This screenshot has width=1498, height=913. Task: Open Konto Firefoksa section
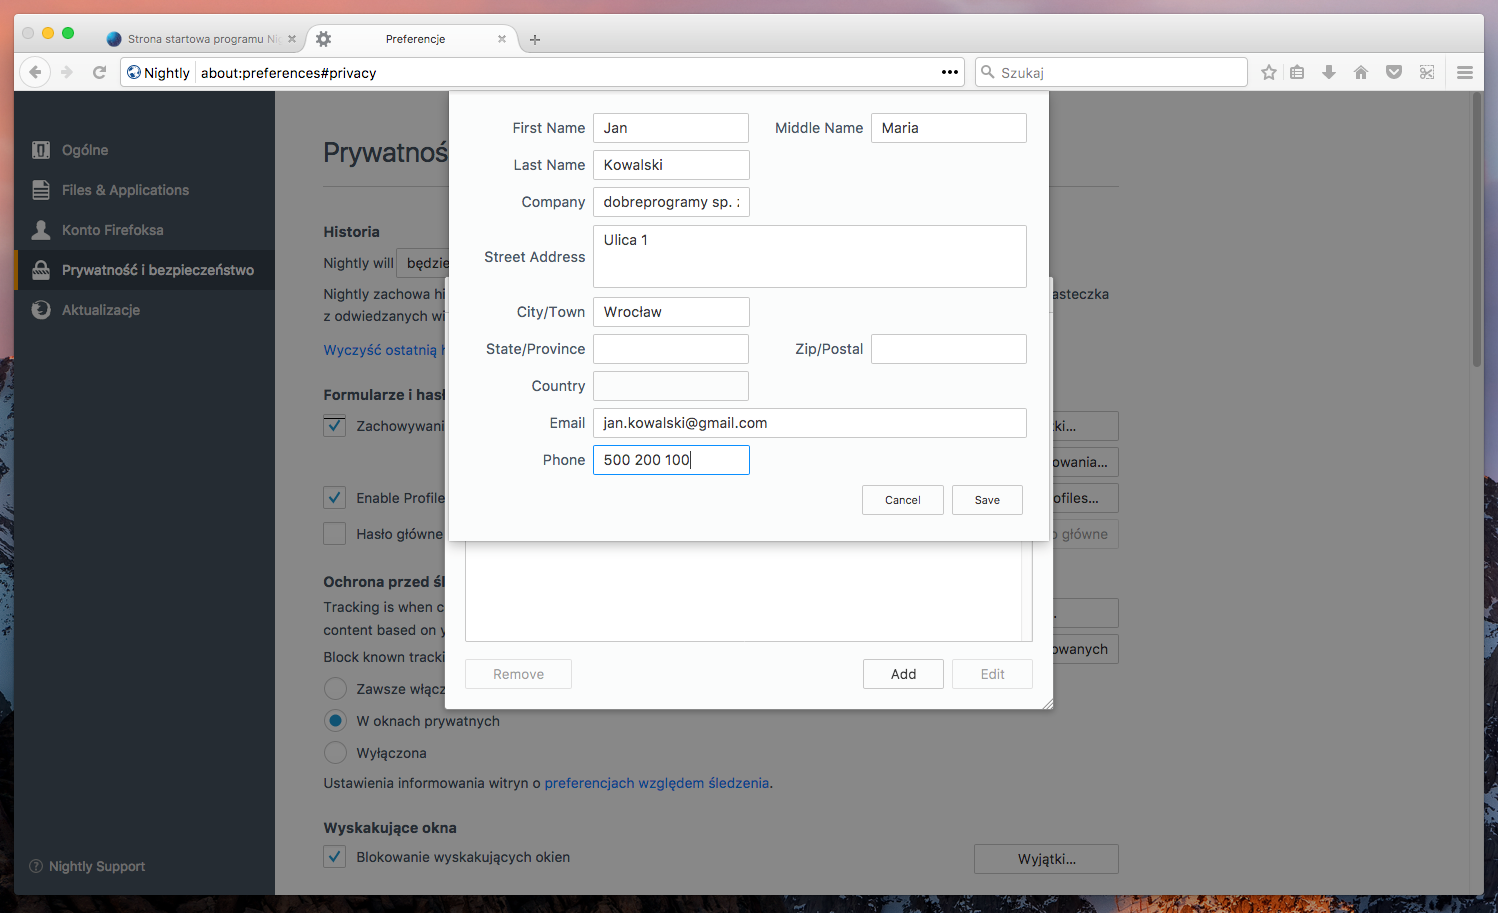point(144,230)
